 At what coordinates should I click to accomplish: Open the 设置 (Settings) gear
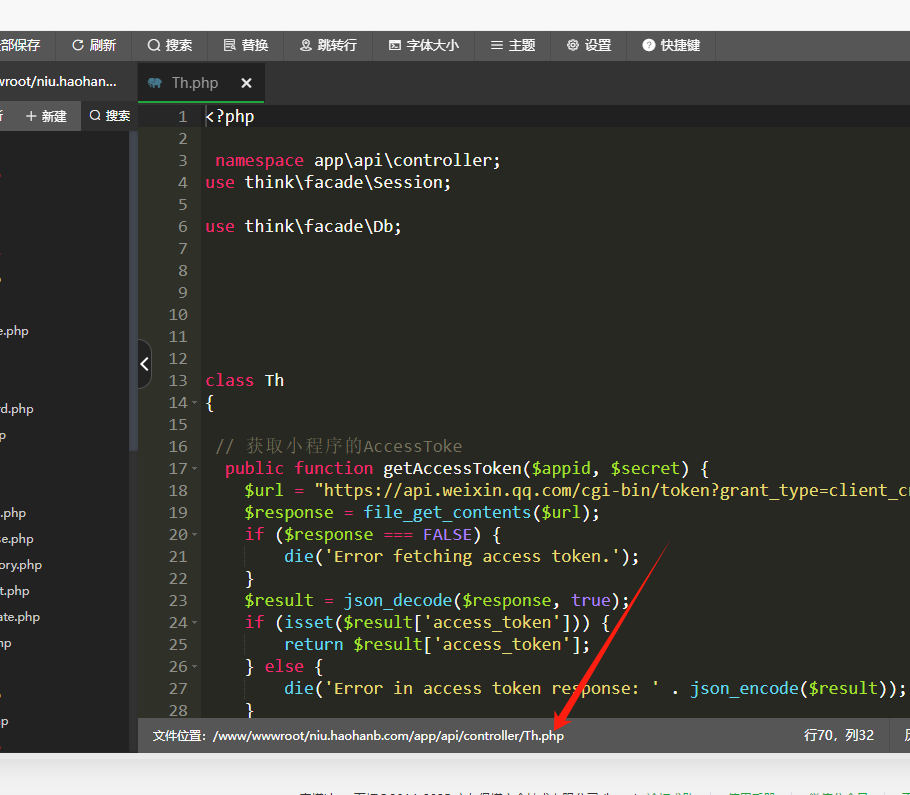click(589, 45)
